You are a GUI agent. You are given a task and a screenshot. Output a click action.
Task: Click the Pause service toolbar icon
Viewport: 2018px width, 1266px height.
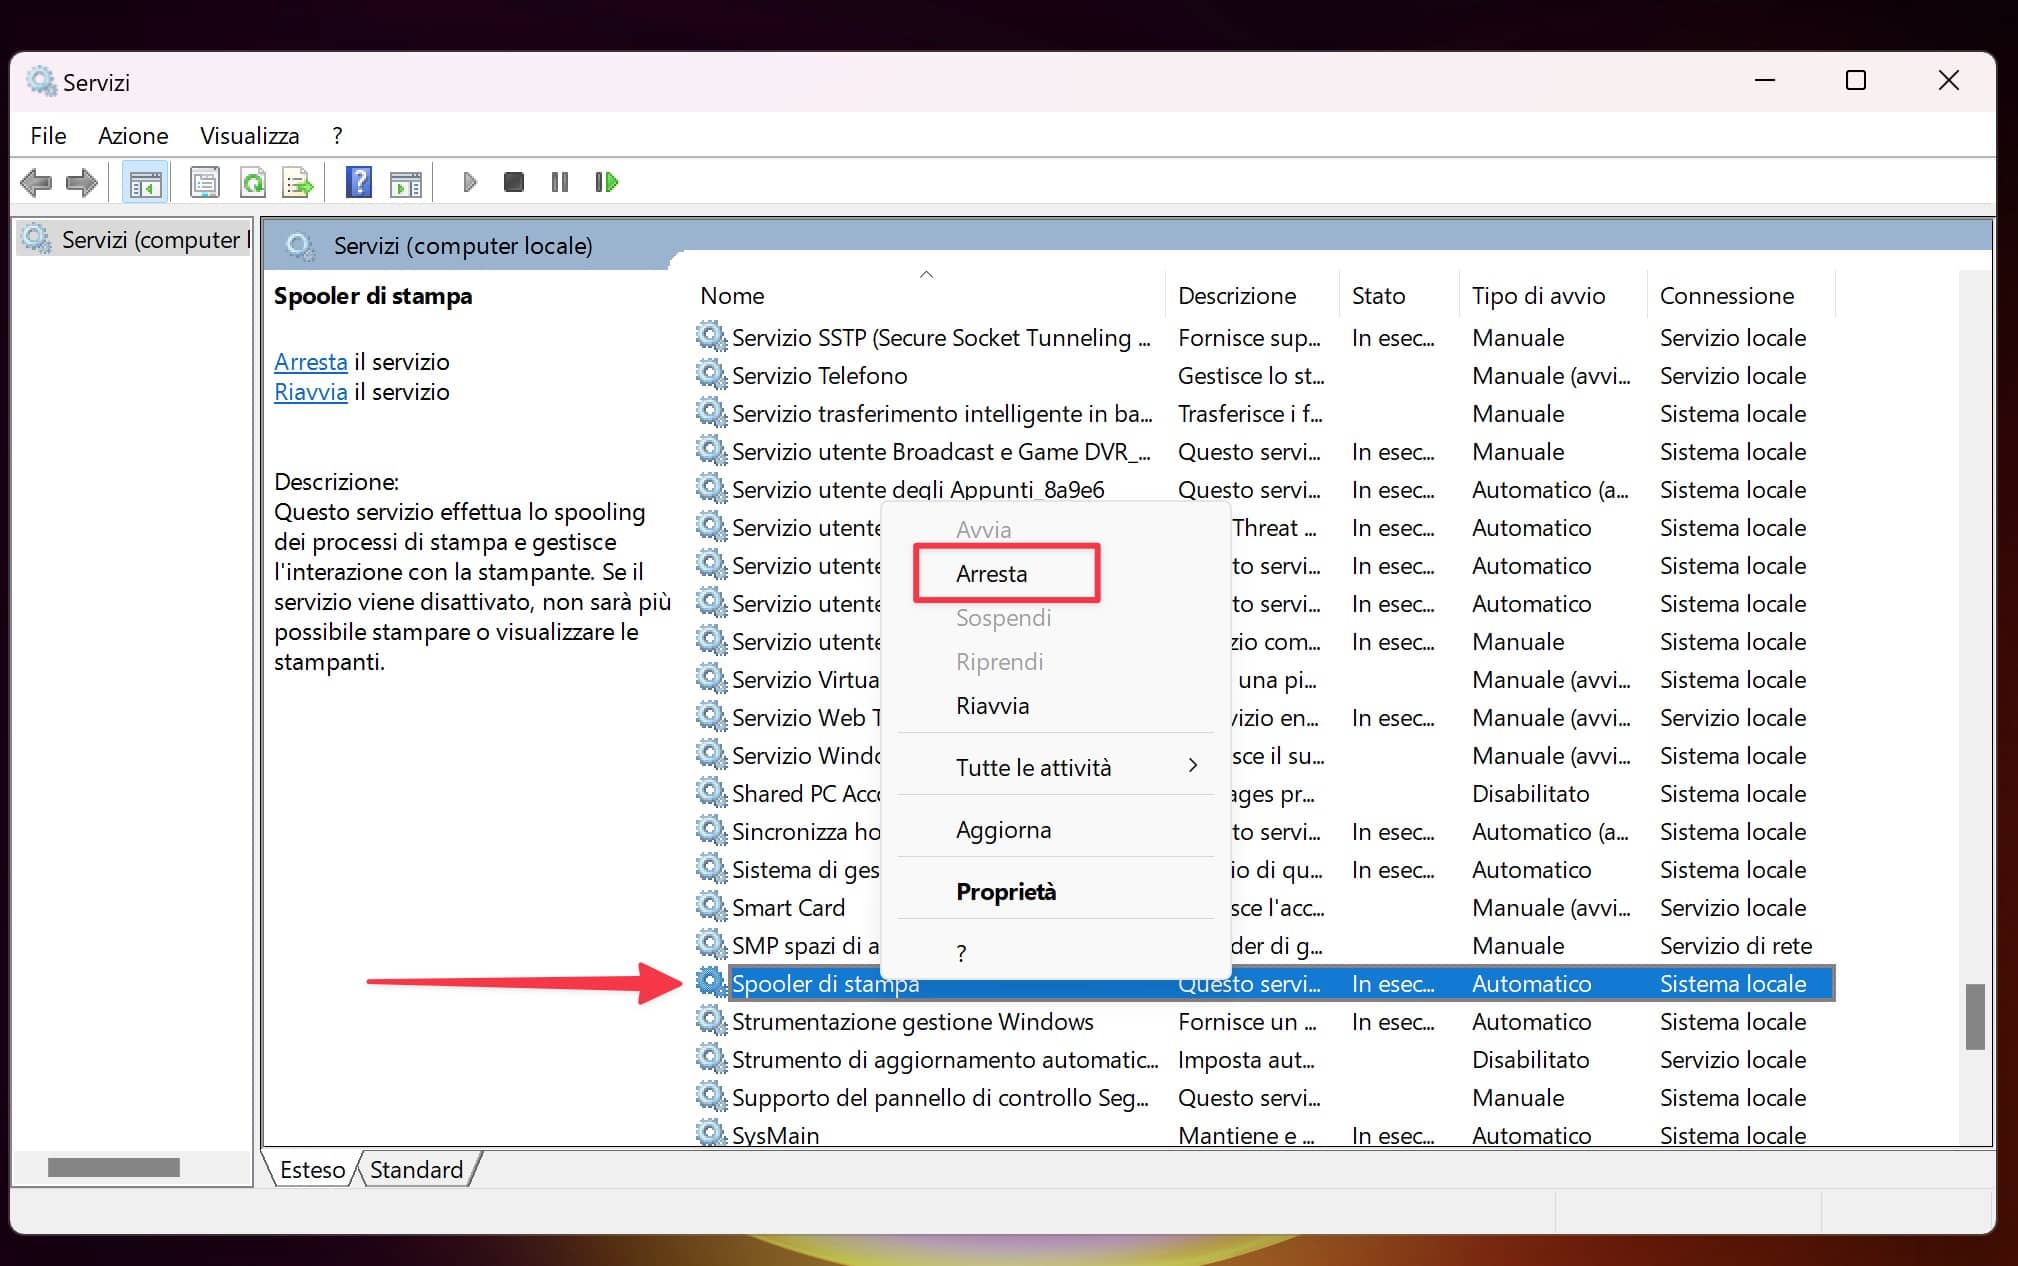coord(560,182)
